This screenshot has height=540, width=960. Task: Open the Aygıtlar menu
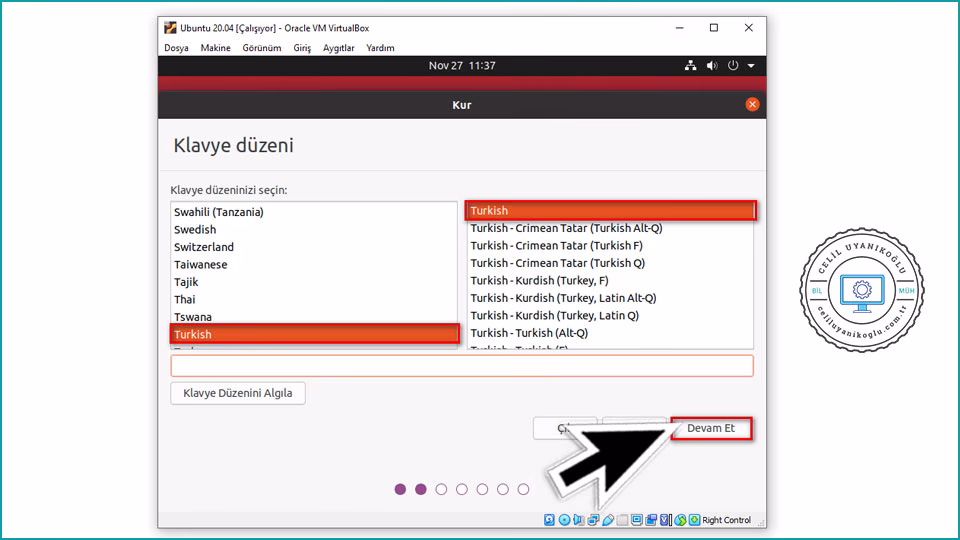click(x=339, y=48)
